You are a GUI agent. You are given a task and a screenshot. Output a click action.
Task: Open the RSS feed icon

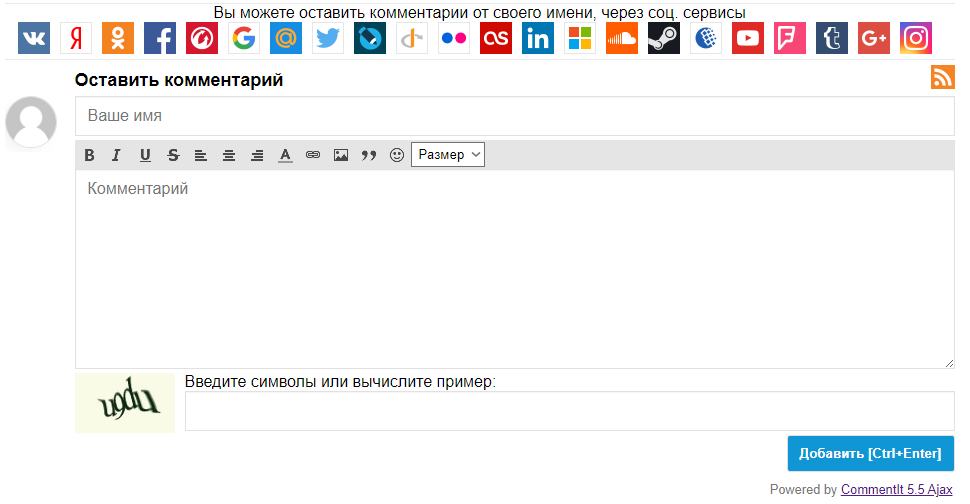[942, 77]
